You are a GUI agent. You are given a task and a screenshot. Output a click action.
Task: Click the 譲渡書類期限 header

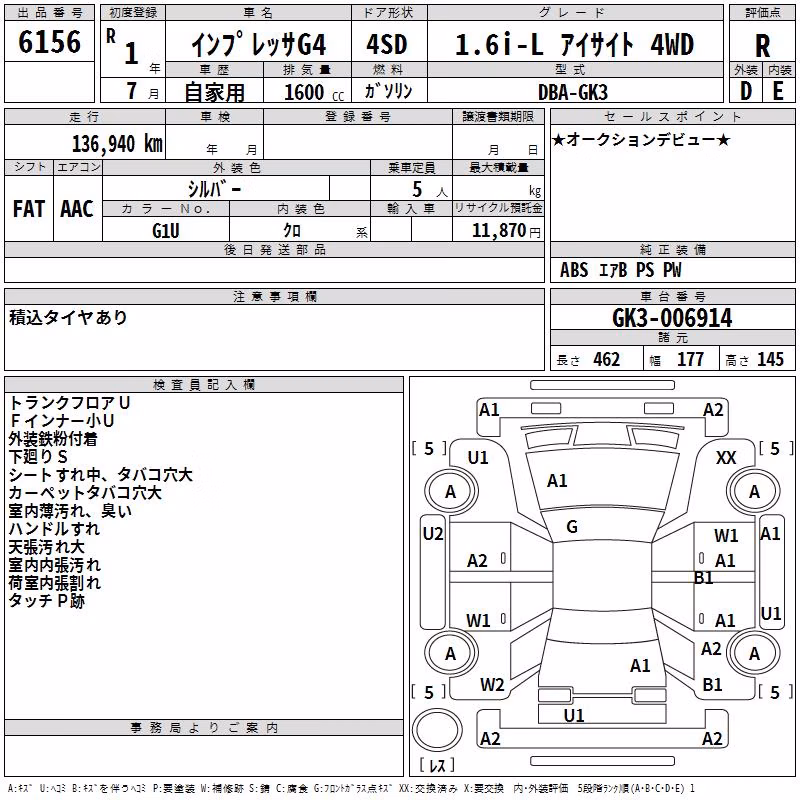pyautogui.click(x=498, y=116)
